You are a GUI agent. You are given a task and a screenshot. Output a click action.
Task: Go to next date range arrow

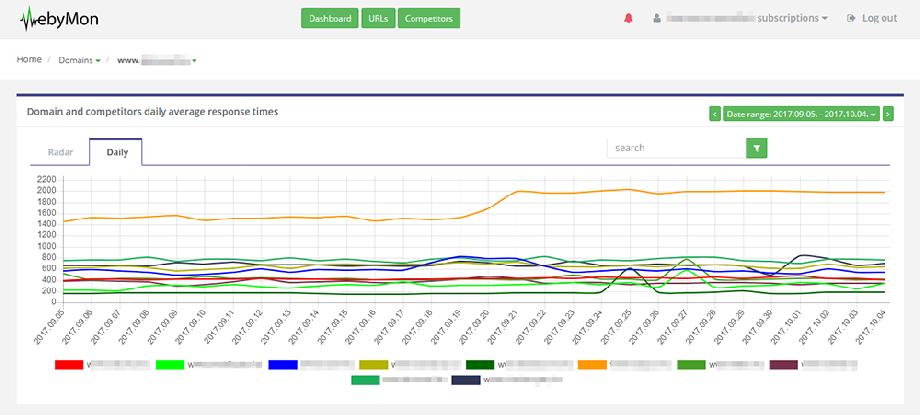click(888, 113)
